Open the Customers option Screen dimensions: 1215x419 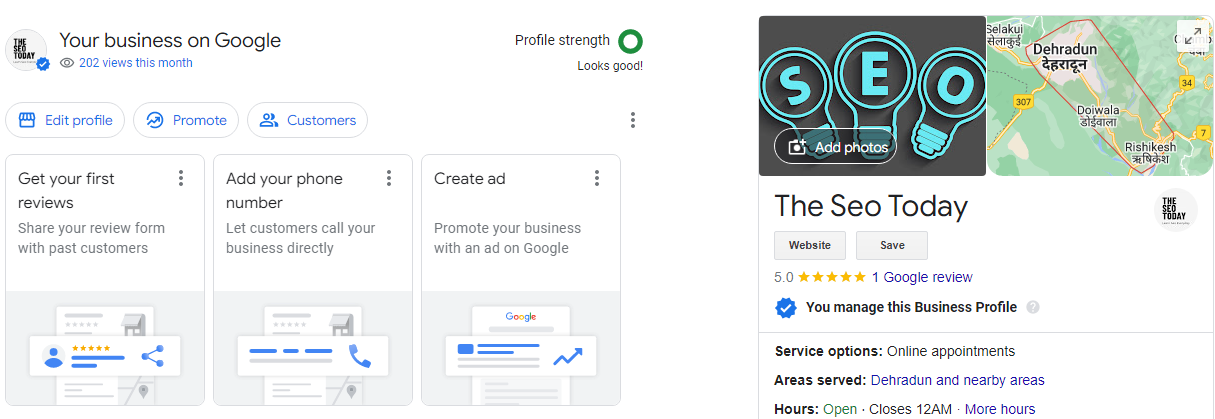point(307,120)
